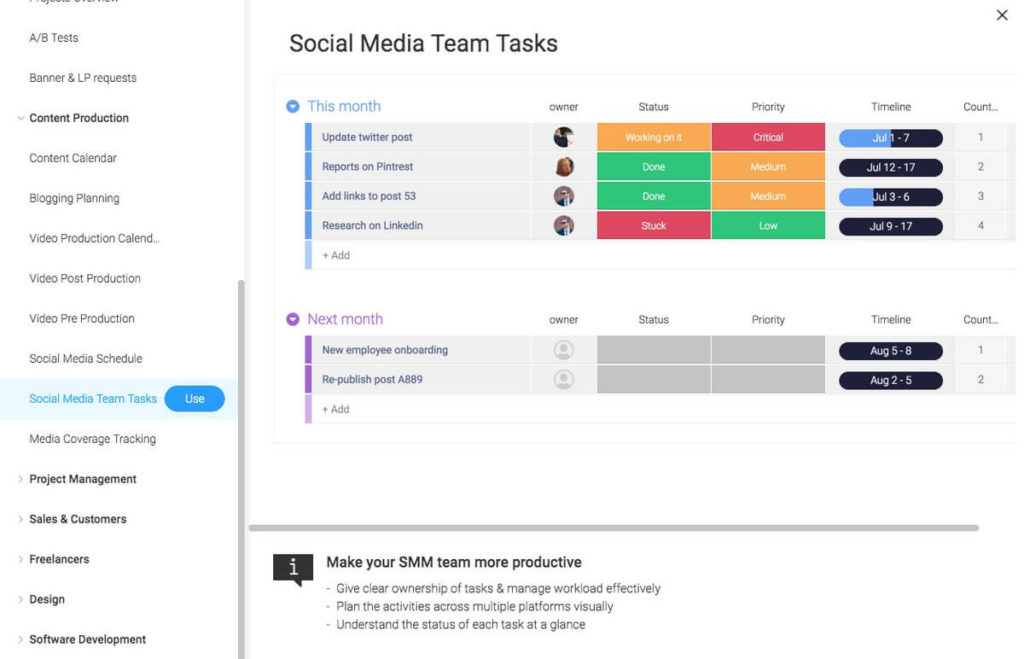
Task: Collapse the This month group
Action: click(291, 106)
